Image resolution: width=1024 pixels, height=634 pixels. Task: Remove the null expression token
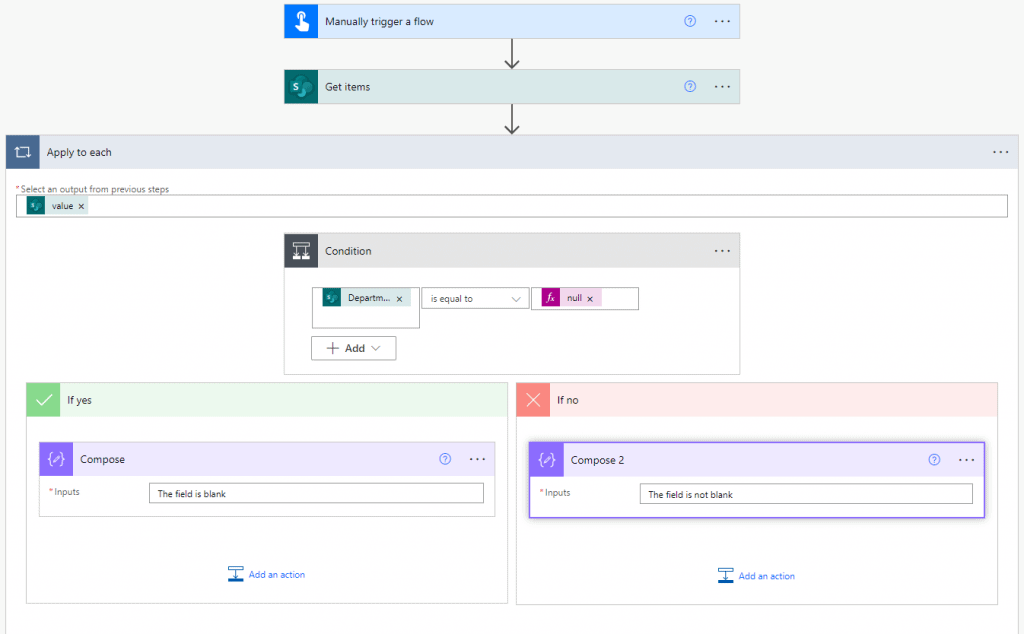point(590,298)
